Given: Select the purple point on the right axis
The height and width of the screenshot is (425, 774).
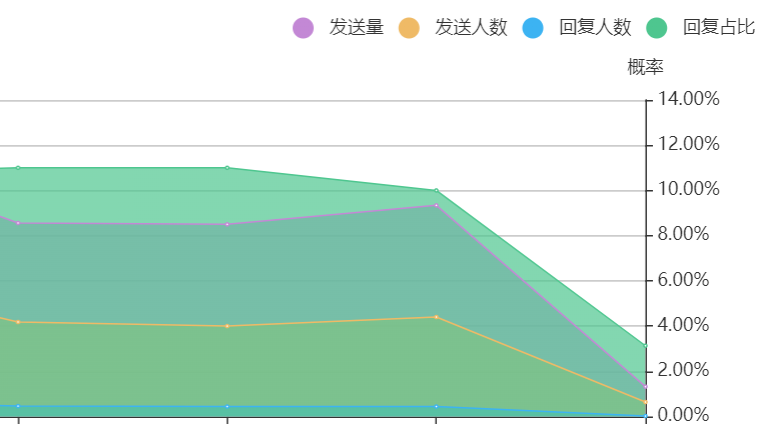Looking at the screenshot, I should (x=646, y=386).
